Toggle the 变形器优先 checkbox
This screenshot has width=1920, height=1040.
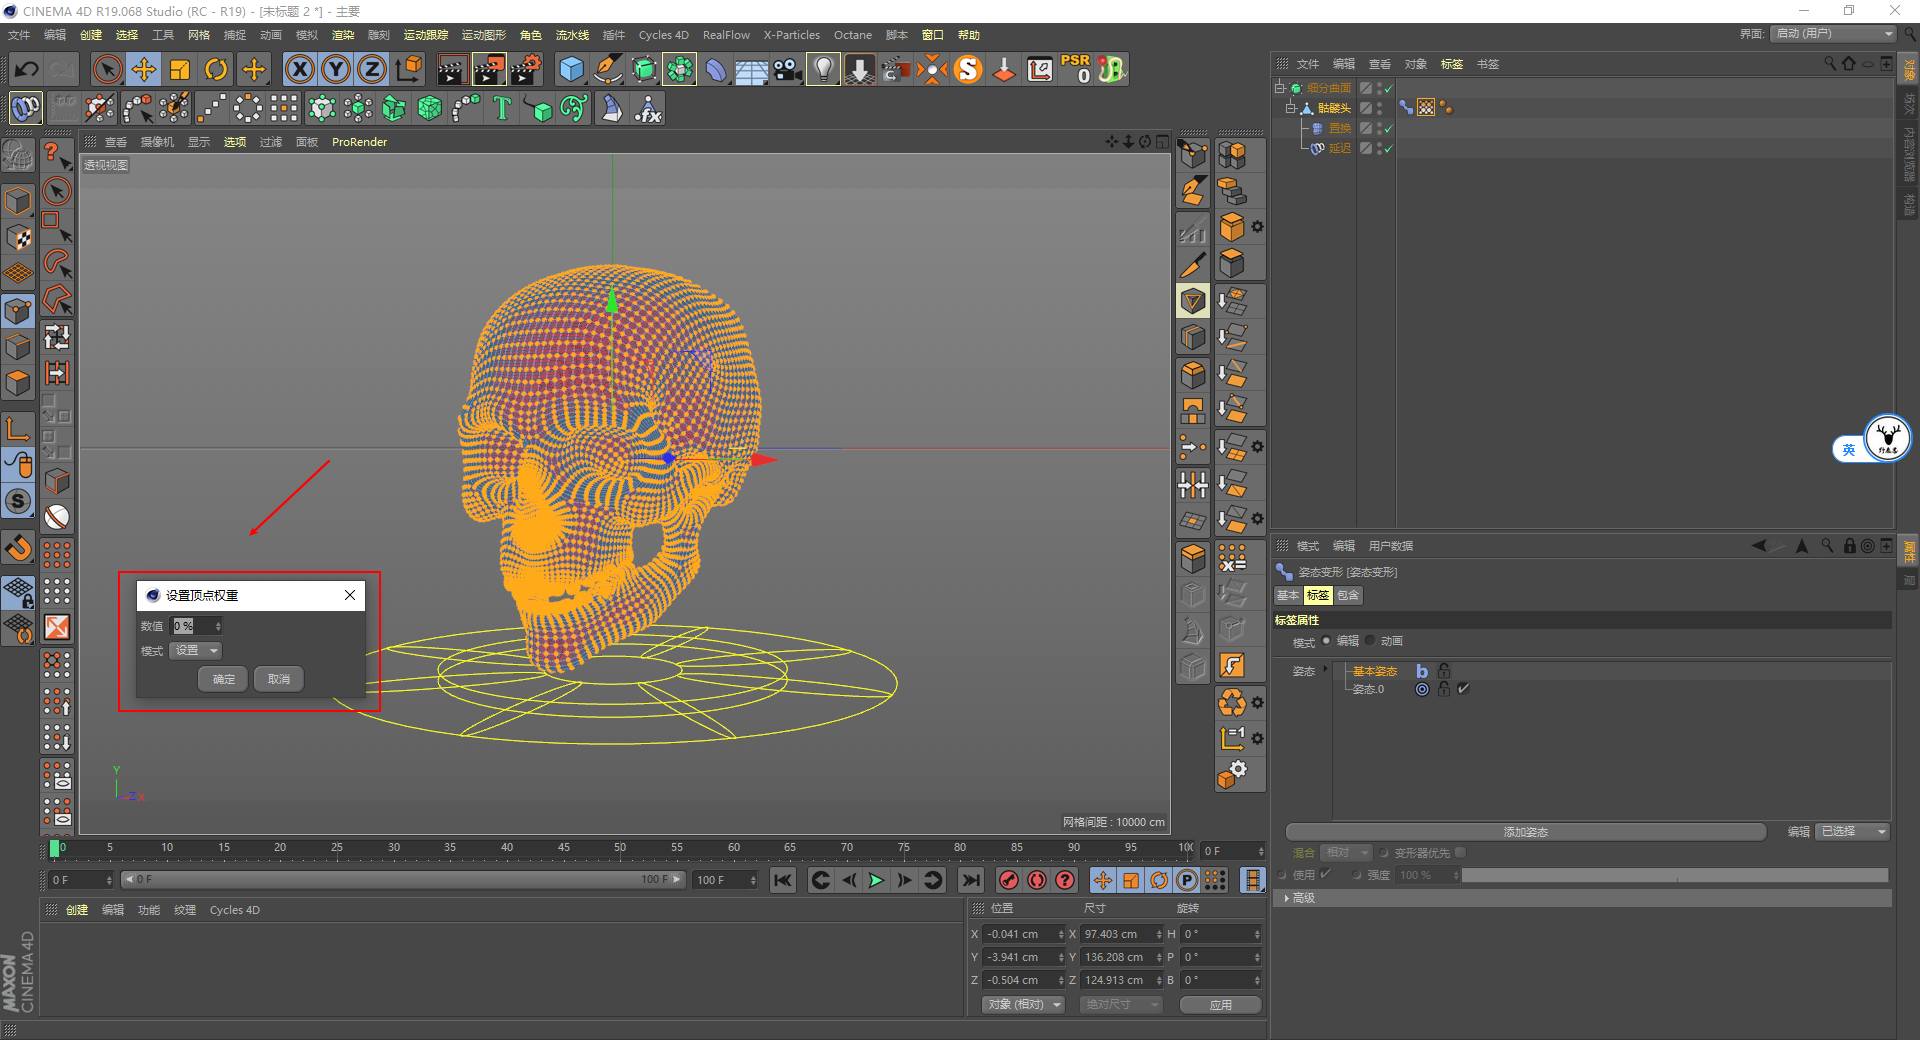pyautogui.click(x=1461, y=853)
